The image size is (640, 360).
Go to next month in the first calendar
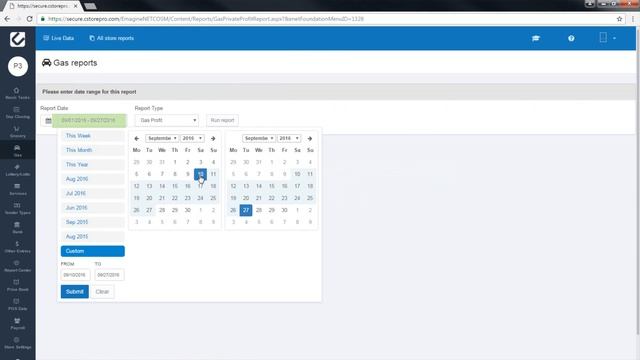point(213,138)
